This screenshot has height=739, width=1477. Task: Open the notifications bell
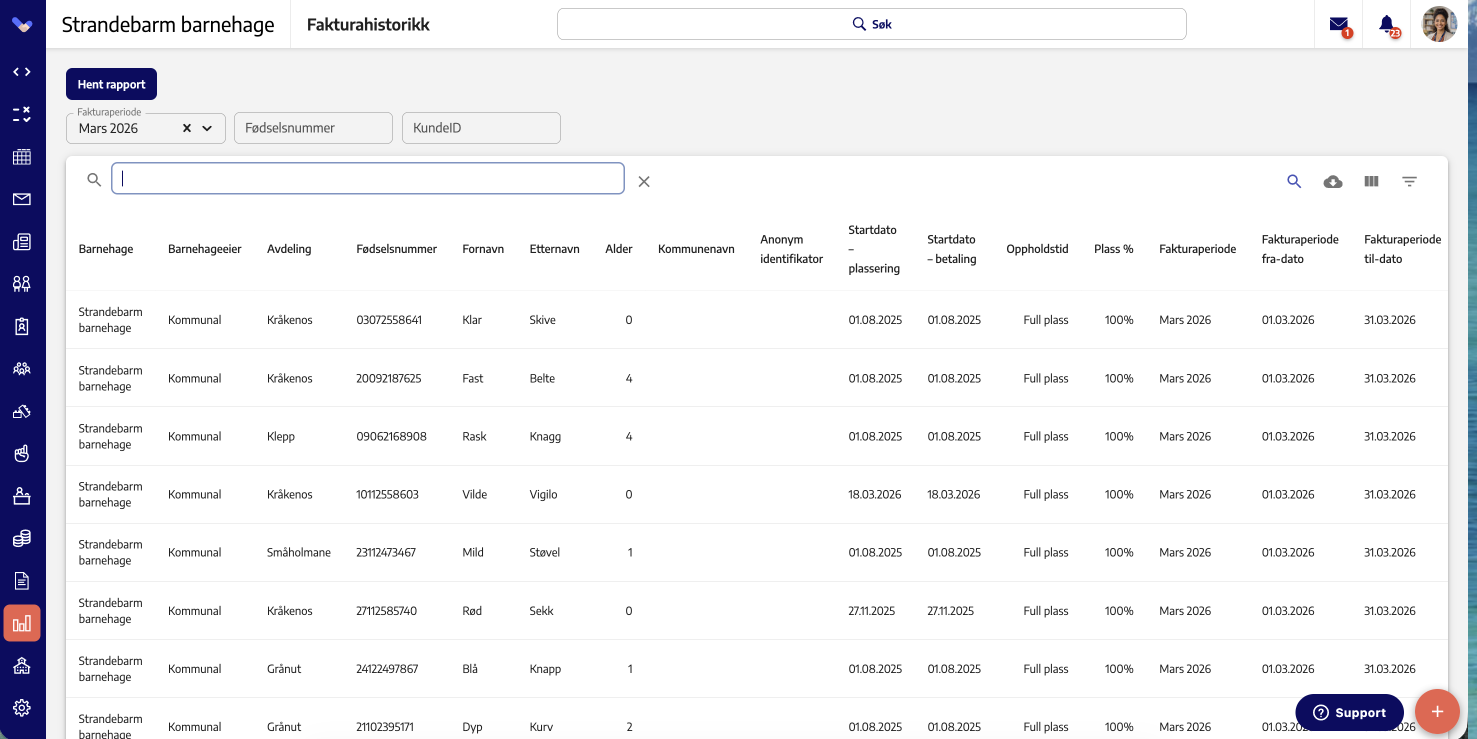(1387, 25)
